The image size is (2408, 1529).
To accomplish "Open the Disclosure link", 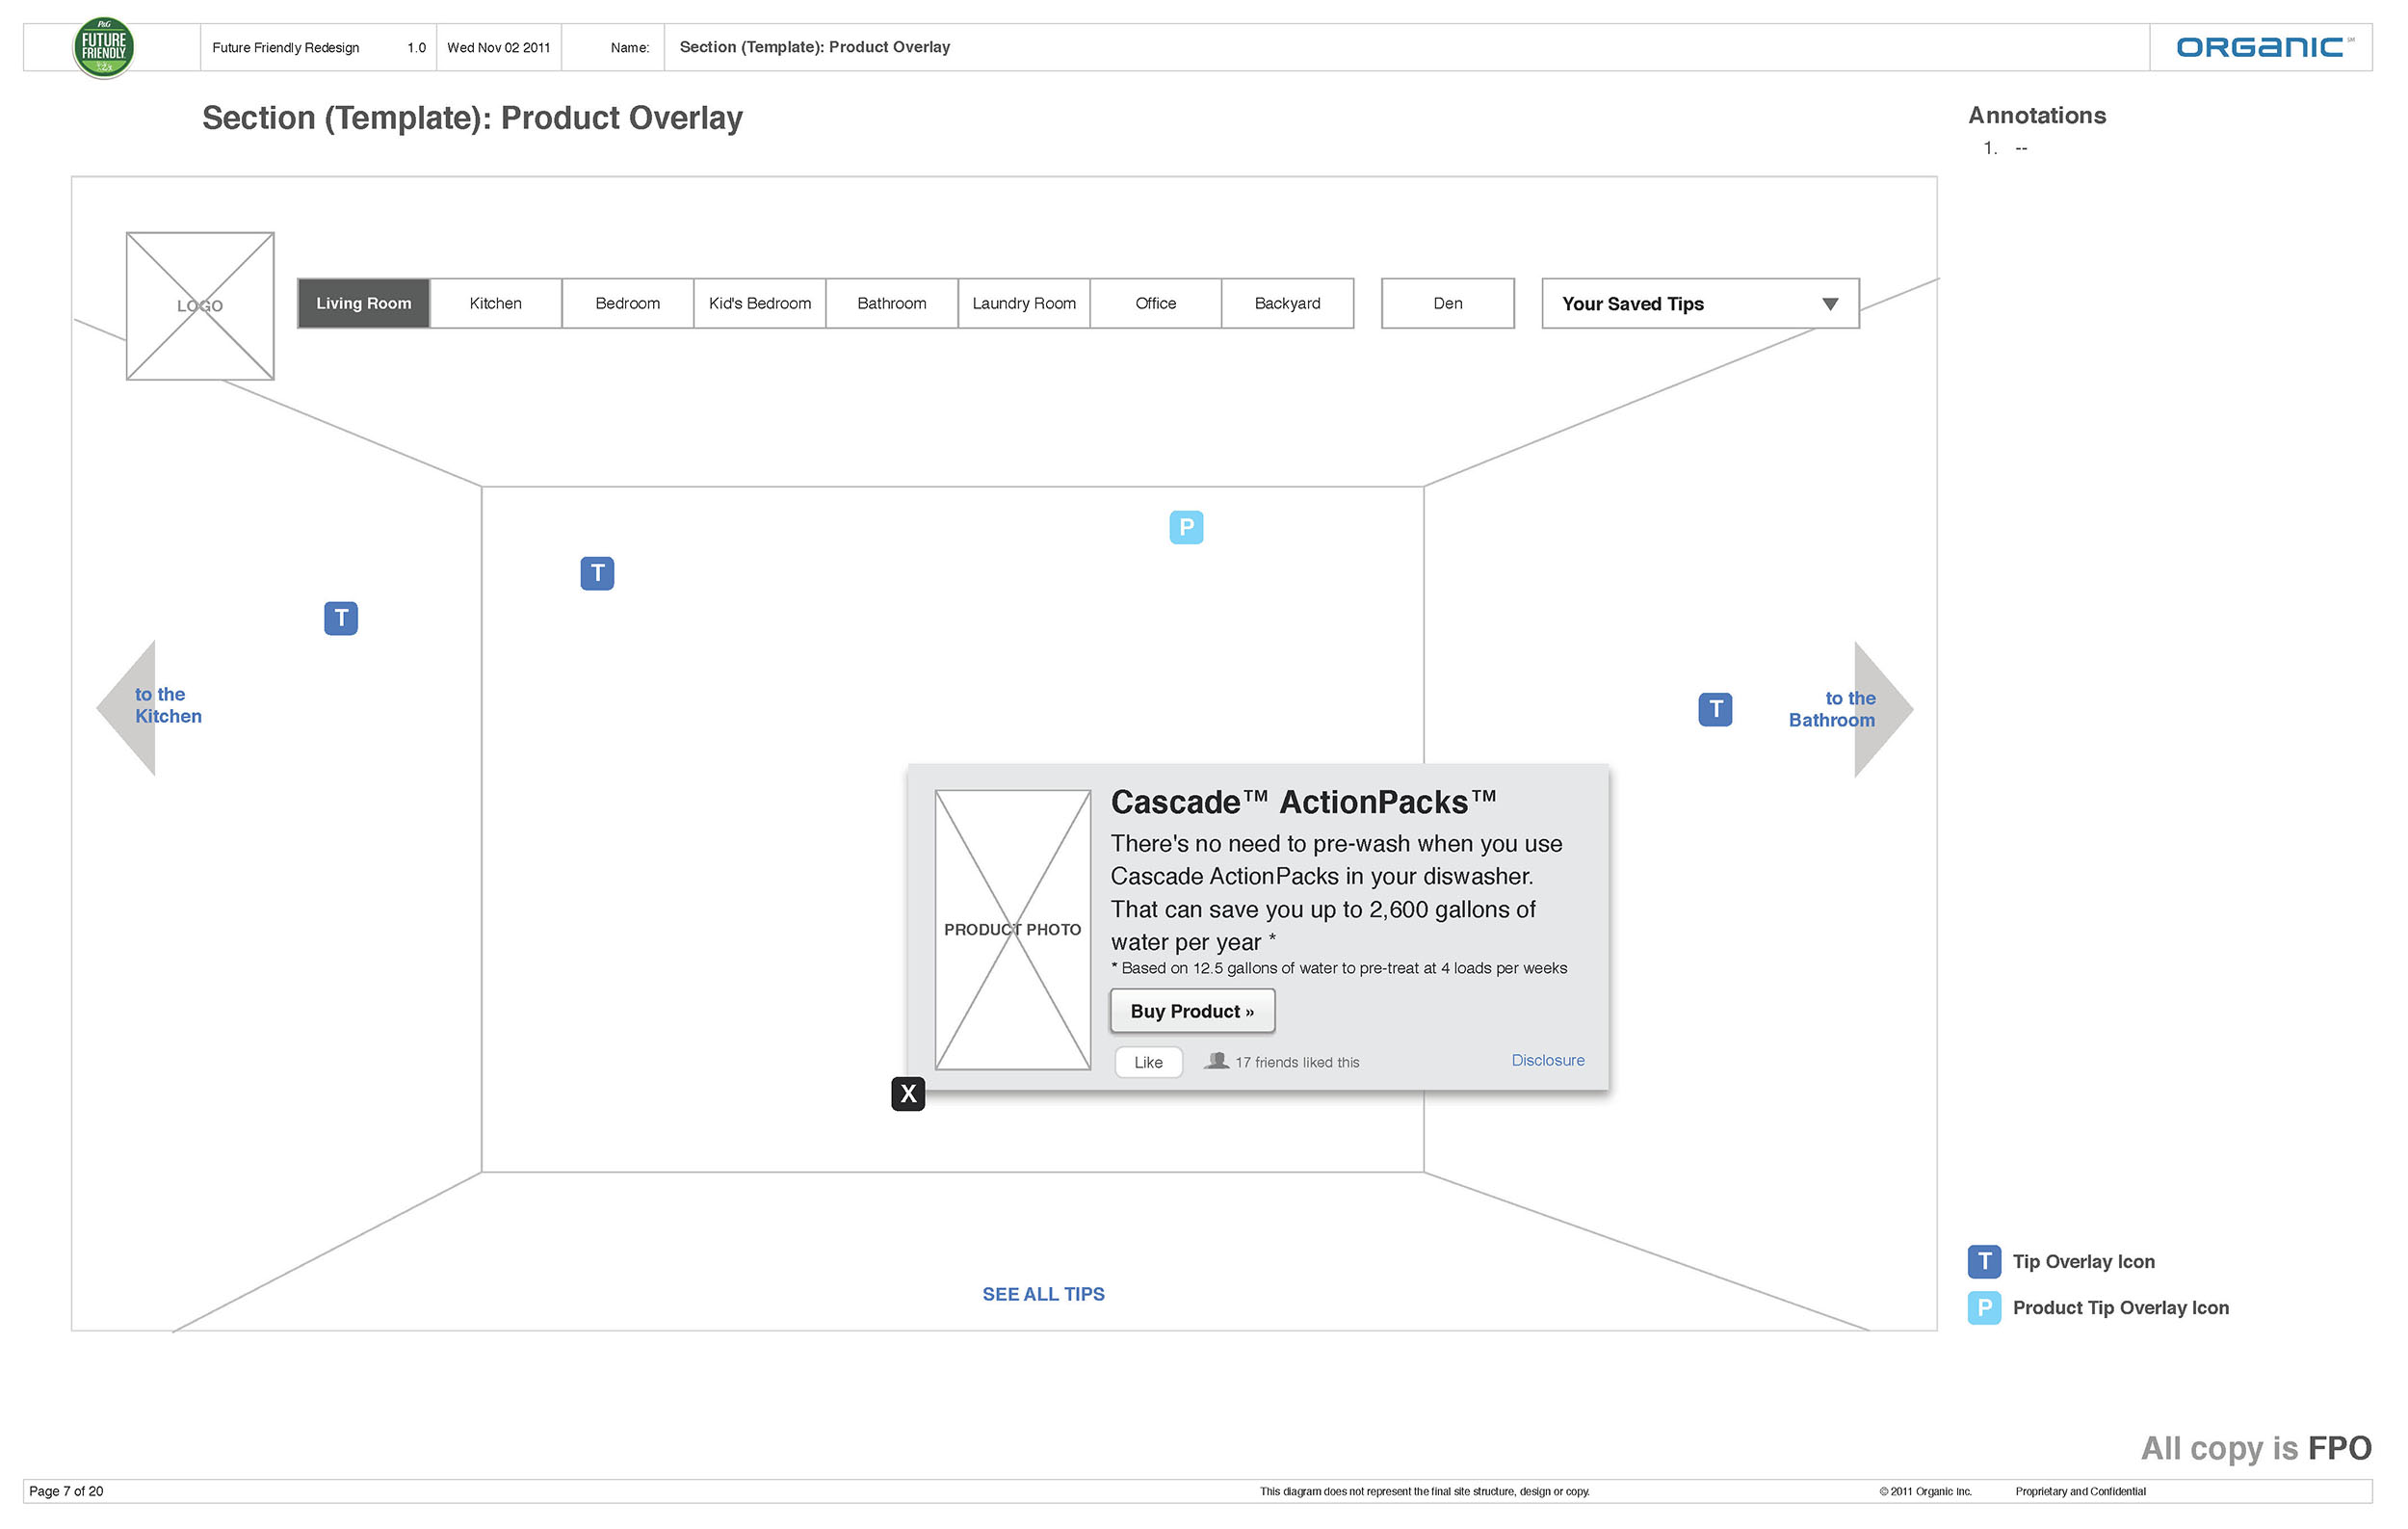I will (1548, 1061).
